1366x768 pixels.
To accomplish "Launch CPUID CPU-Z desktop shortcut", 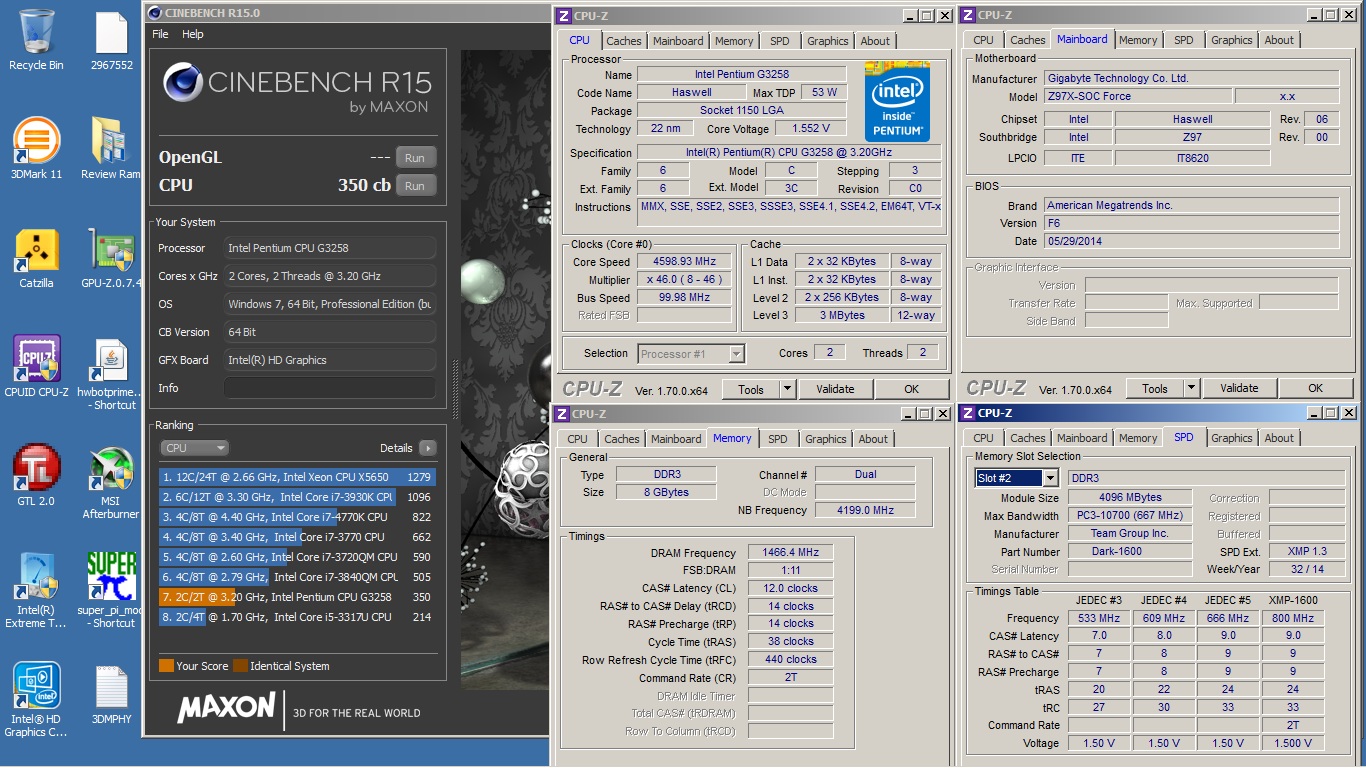I will pyautogui.click(x=36, y=366).
